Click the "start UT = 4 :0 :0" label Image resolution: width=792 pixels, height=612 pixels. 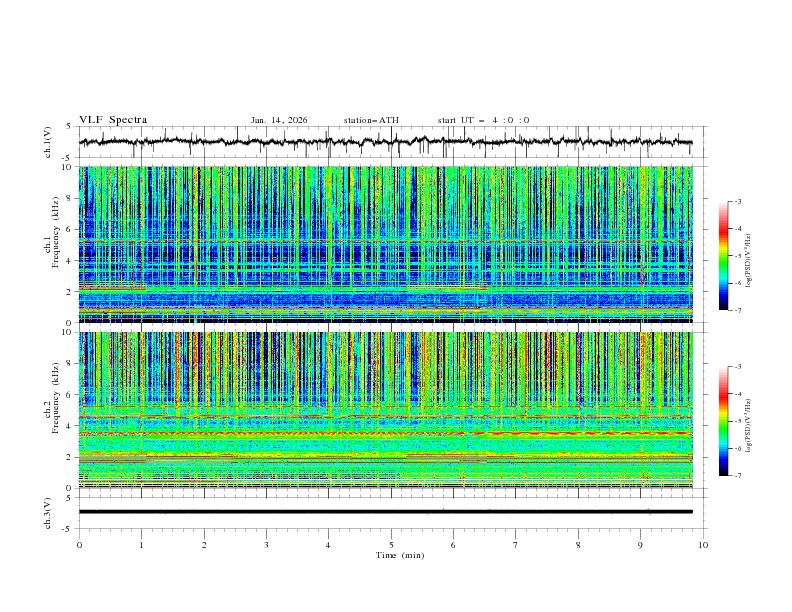click(483, 120)
